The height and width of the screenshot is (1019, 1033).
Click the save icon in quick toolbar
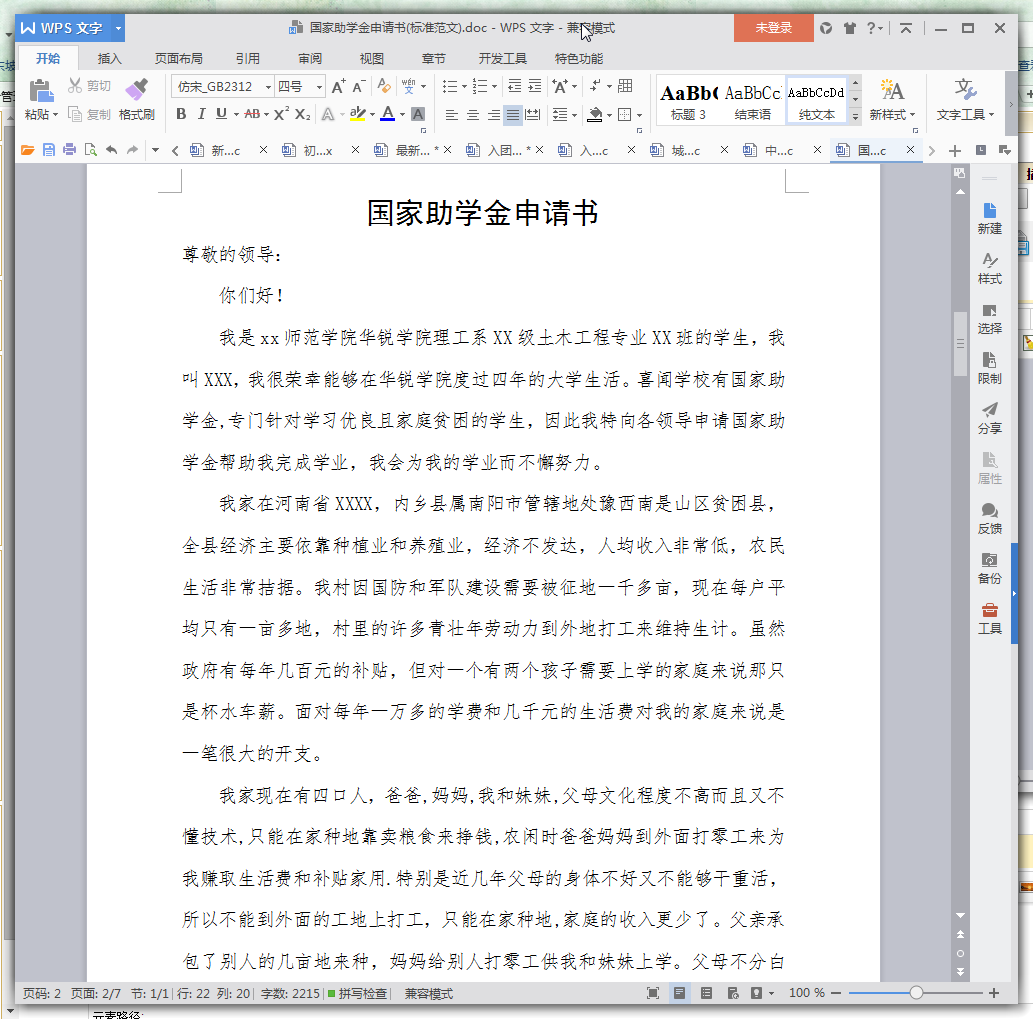[49, 150]
